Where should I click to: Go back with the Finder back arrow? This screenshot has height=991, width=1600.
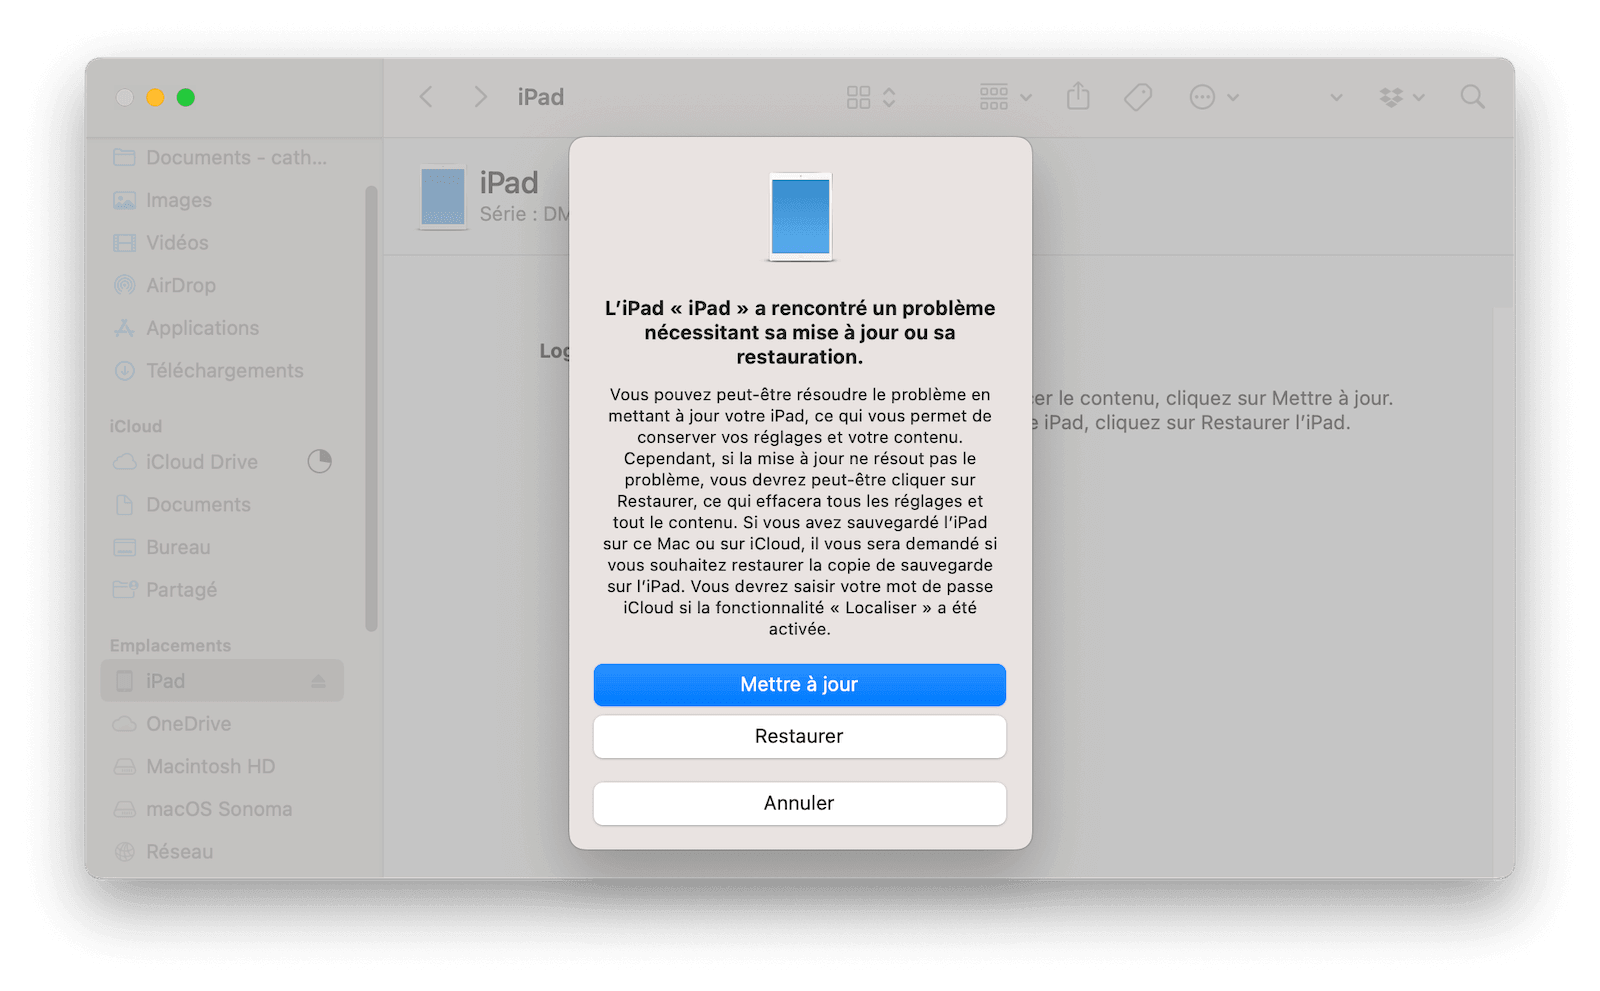pos(426,97)
